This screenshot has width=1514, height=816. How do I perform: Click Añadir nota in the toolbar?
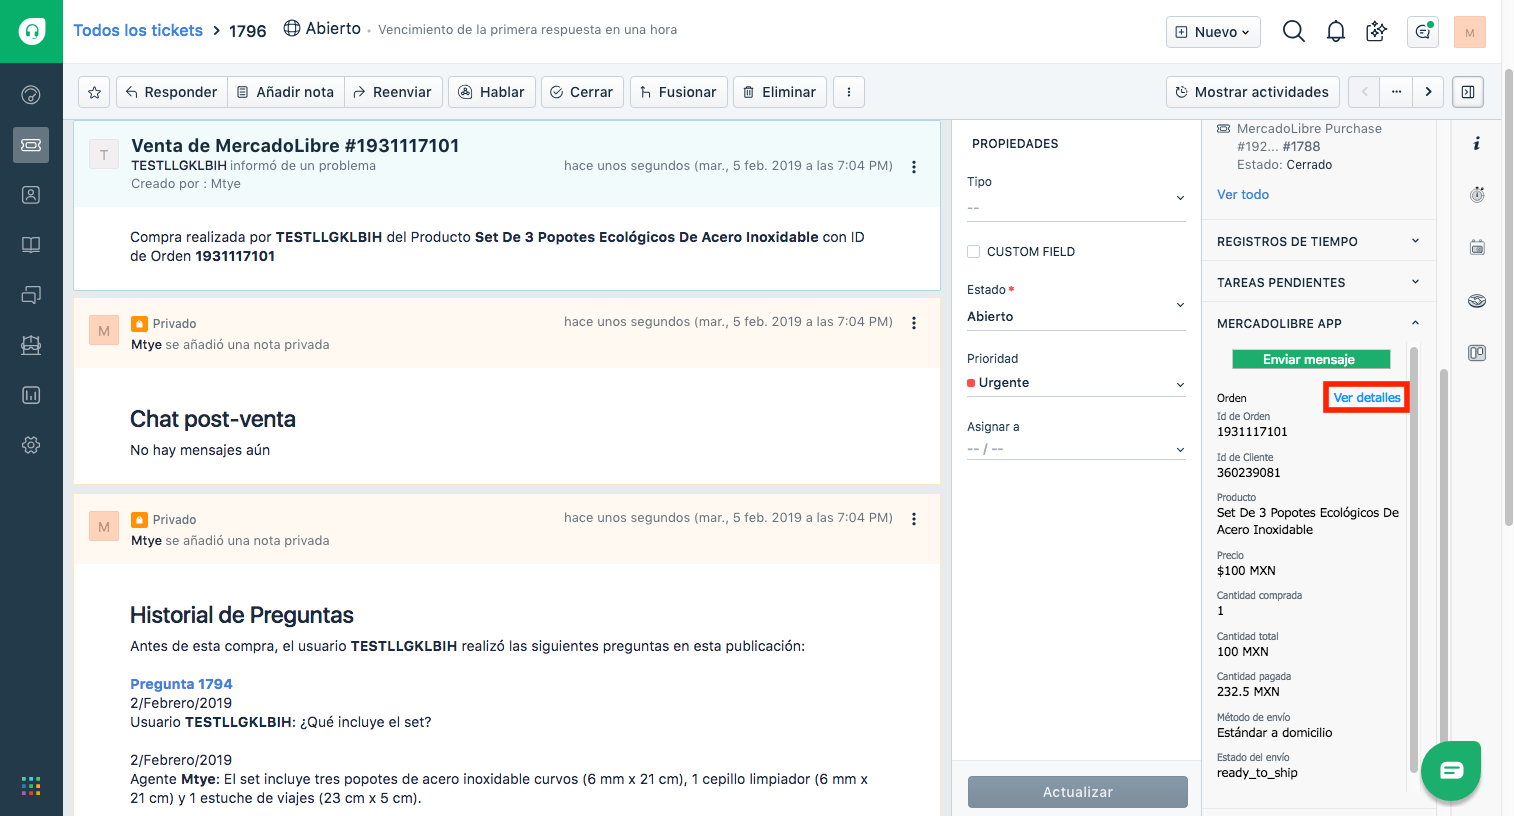pyautogui.click(x=286, y=92)
